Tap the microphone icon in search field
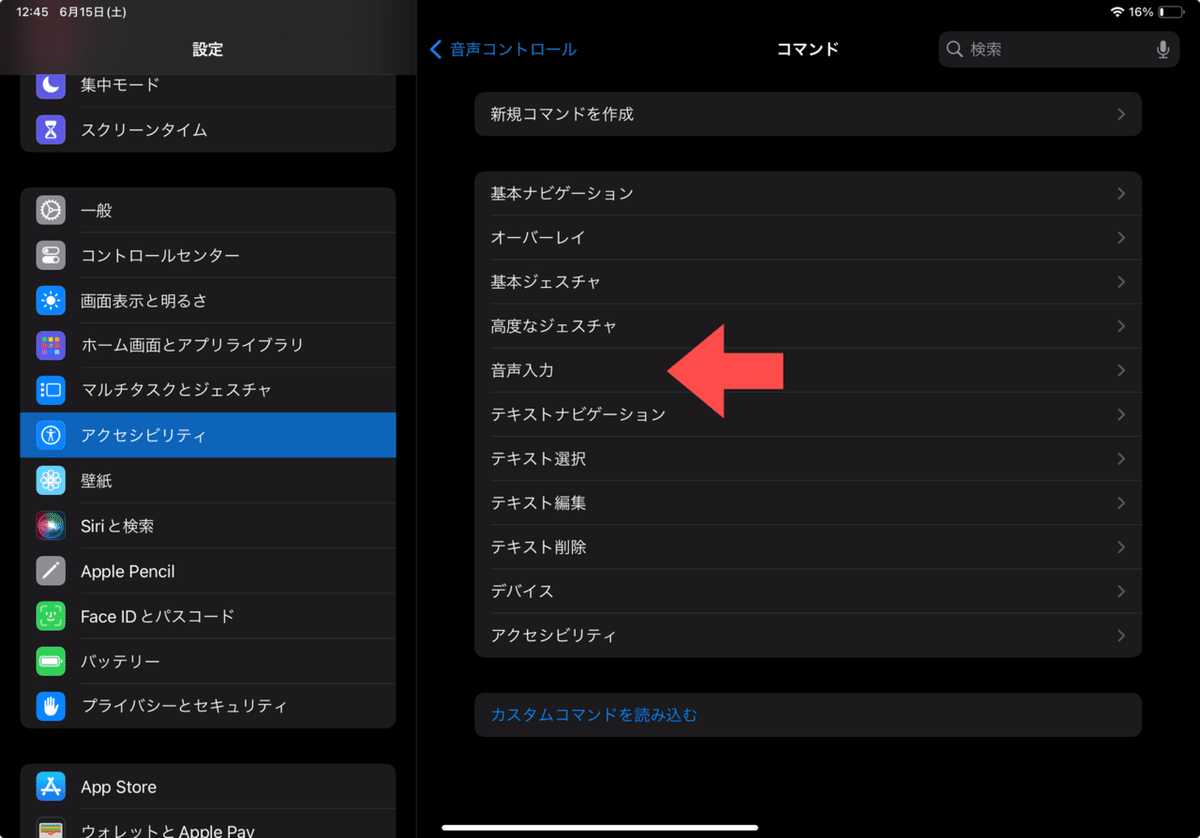 pyautogui.click(x=1163, y=49)
